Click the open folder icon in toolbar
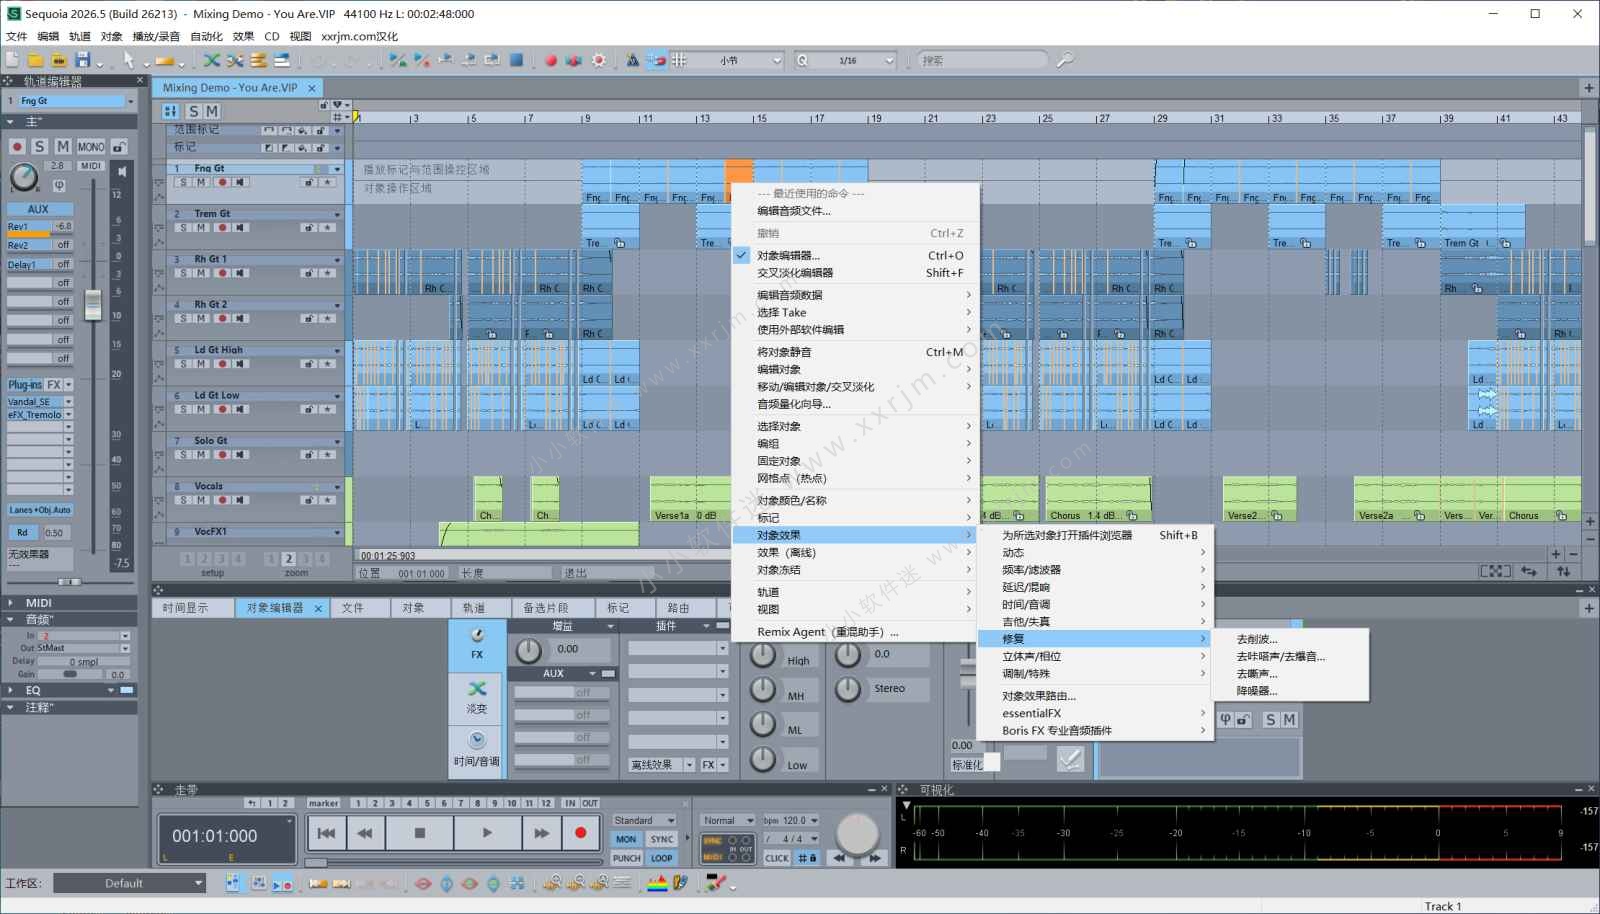 tap(35, 60)
